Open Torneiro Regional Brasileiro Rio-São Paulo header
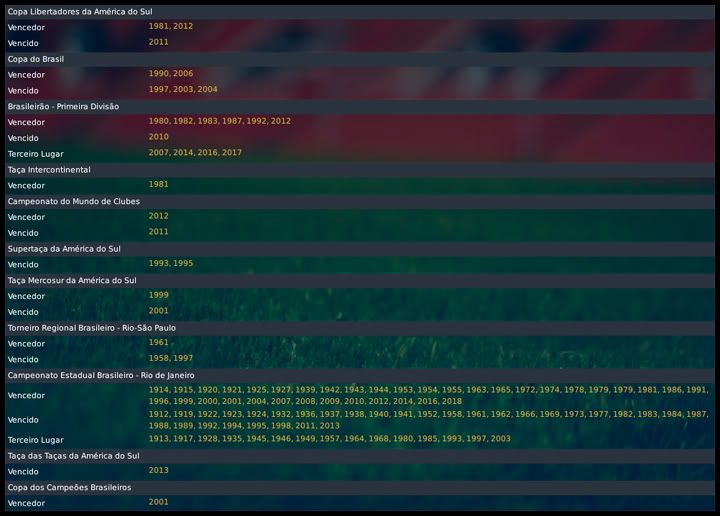This screenshot has width=720, height=516. click(92, 327)
